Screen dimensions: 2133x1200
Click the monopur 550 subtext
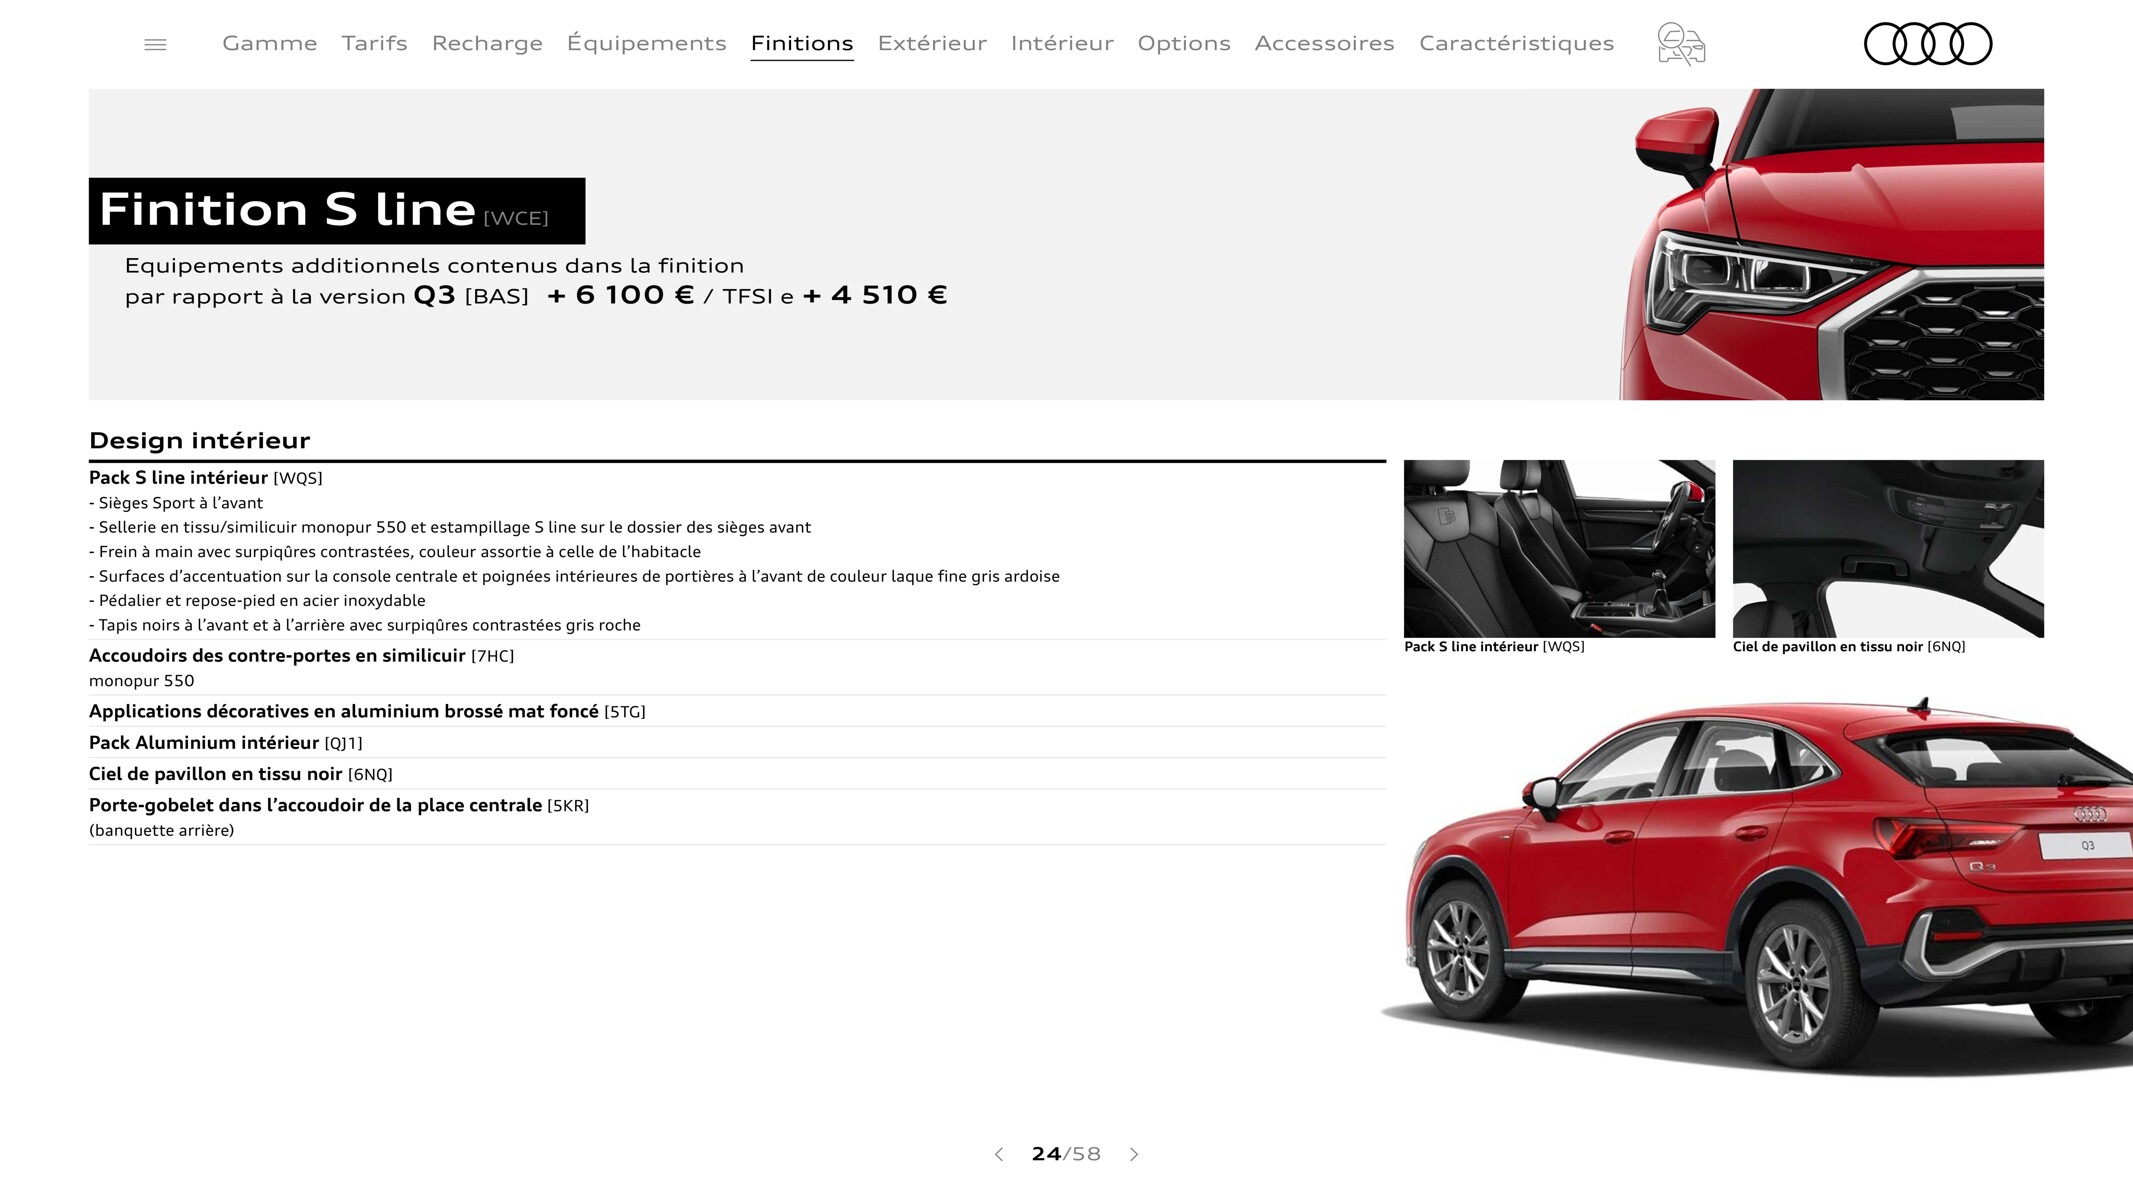(141, 681)
